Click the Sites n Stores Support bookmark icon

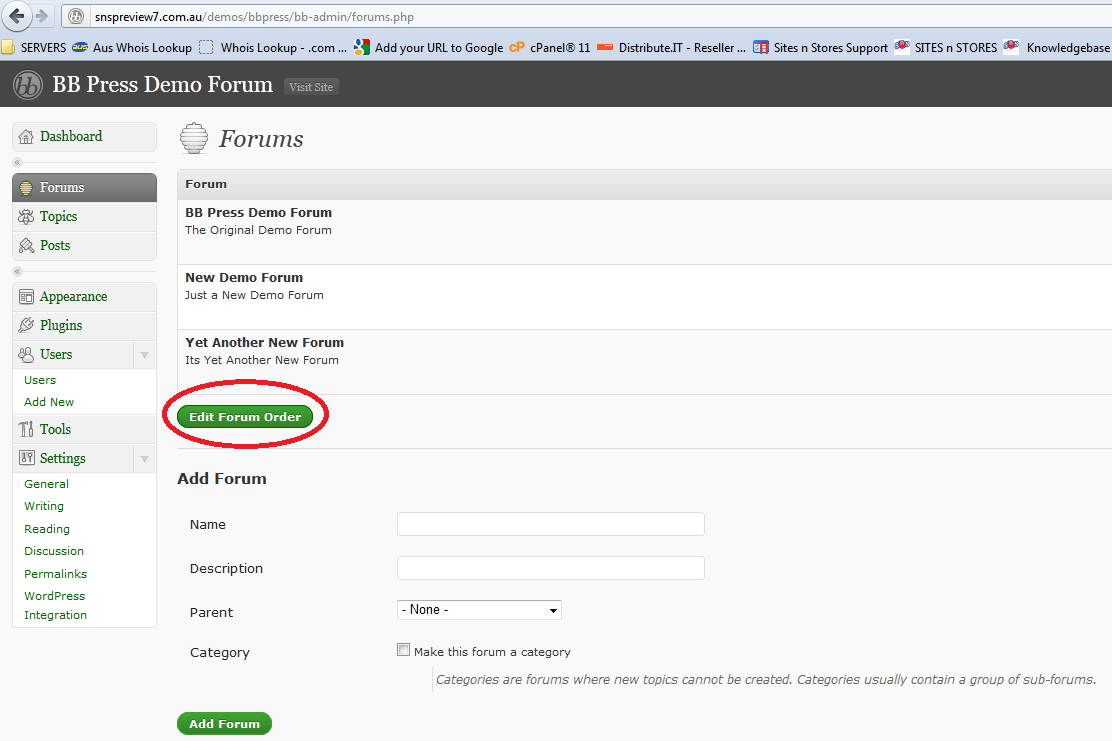[x=760, y=48]
